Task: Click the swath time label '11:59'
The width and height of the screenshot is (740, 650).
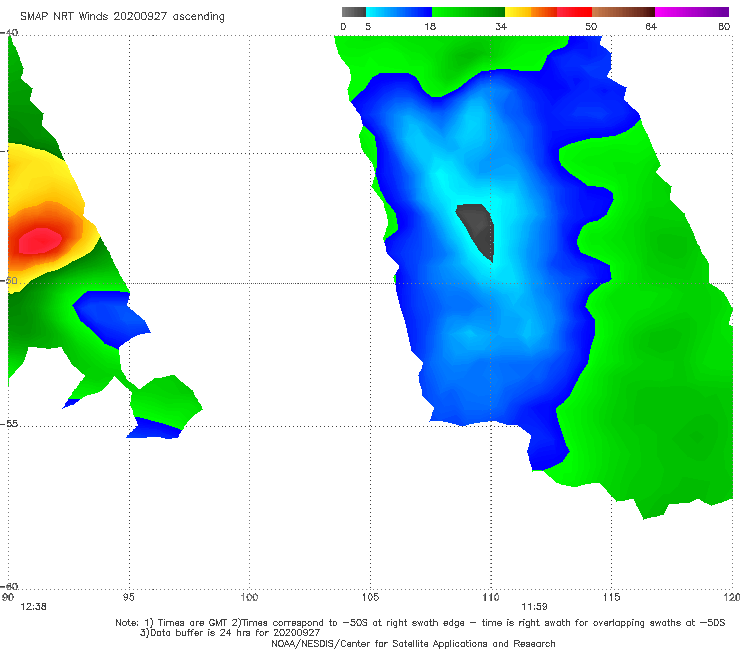Action: [534, 607]
